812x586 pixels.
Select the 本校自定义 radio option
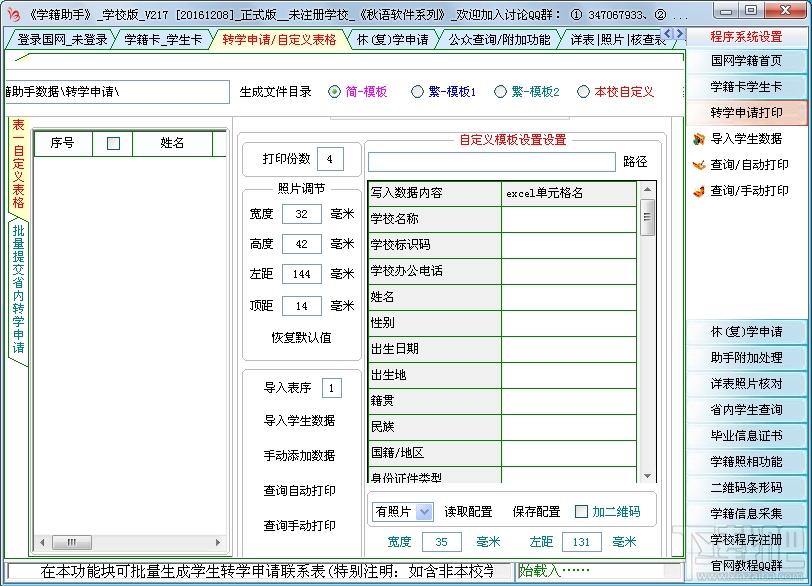[x=583, y=92]
